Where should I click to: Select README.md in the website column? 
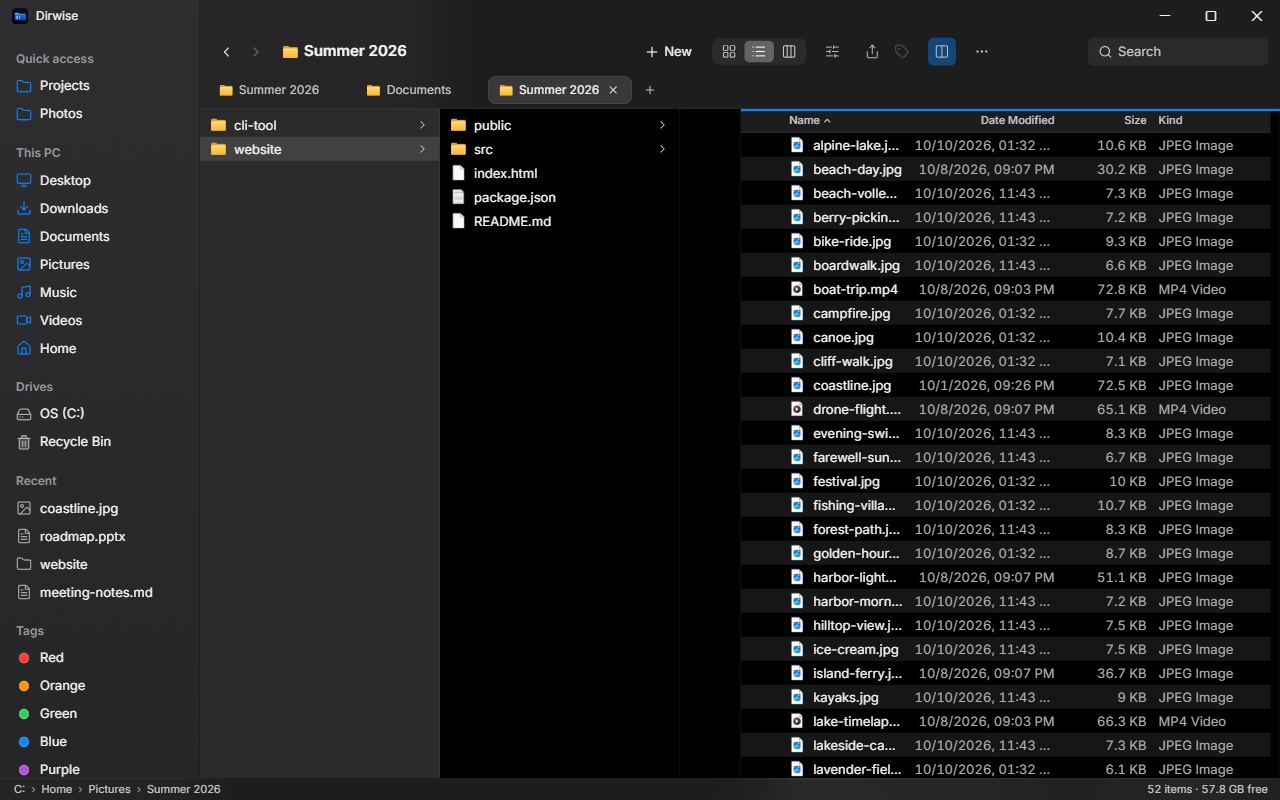559,221
